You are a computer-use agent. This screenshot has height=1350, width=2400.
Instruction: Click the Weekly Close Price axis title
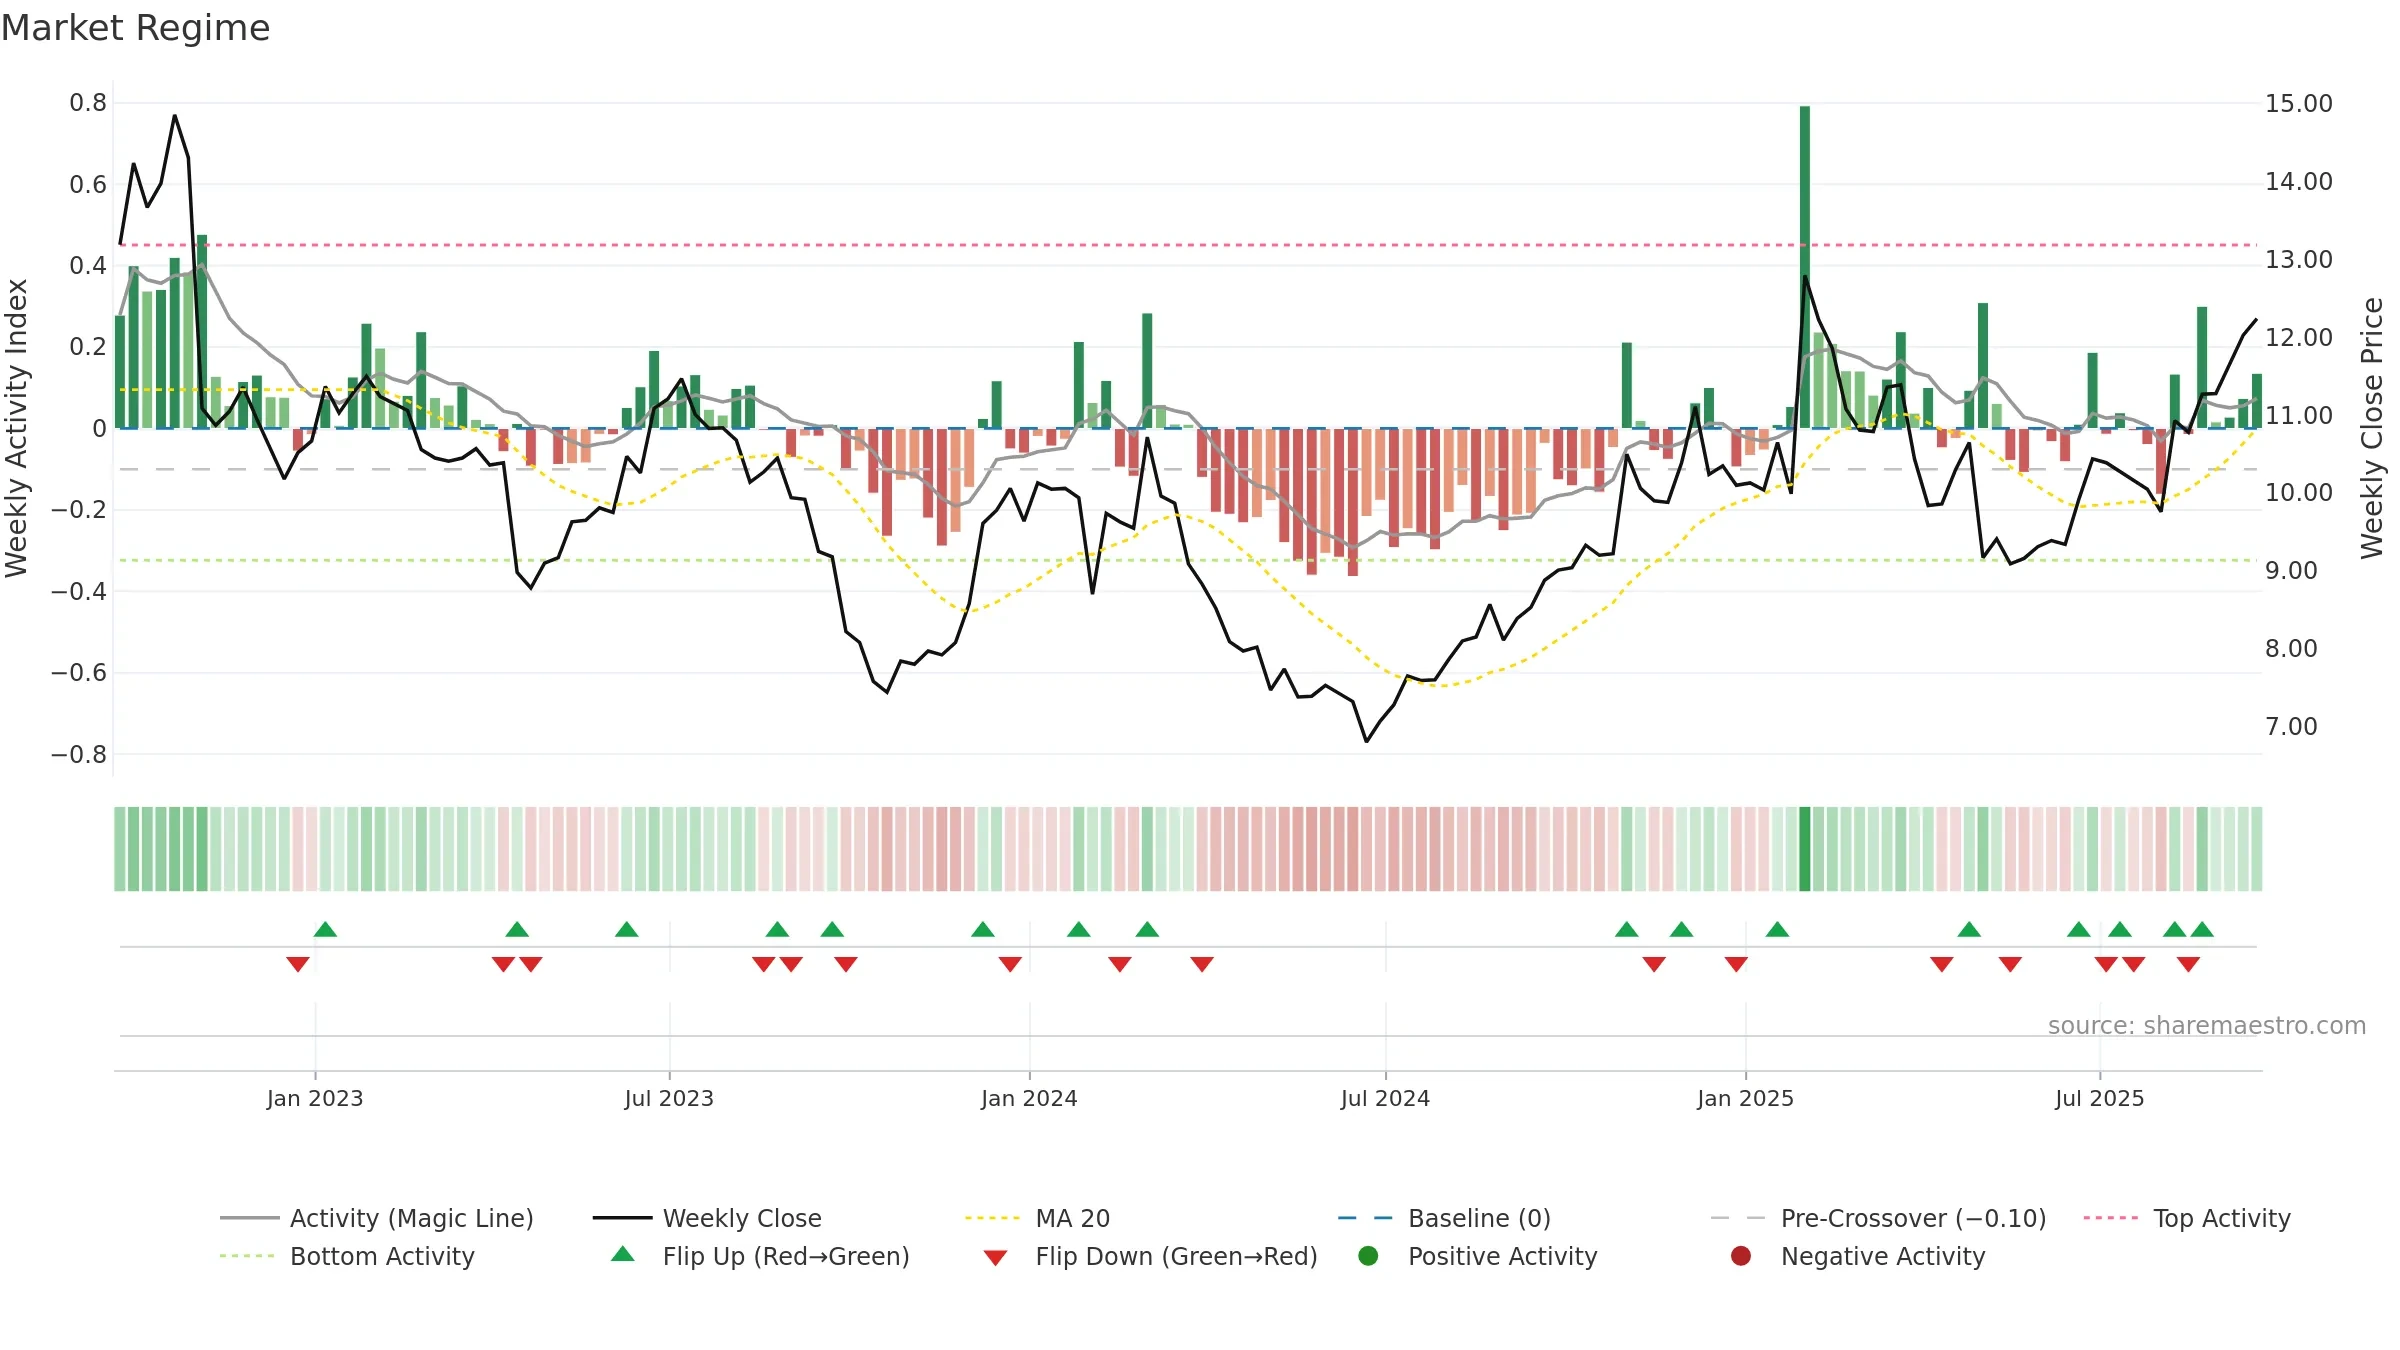[2372, 428]
